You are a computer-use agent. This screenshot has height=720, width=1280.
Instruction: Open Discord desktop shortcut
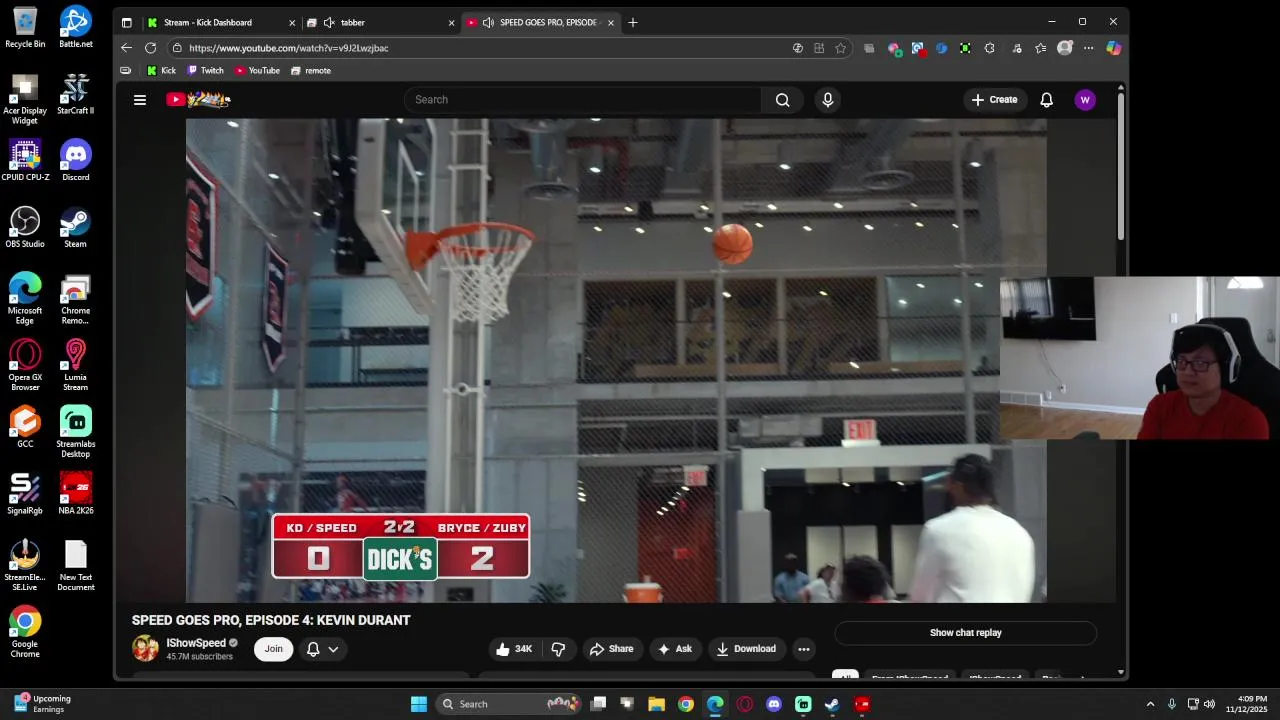pyautogui.click(x=75, y=161)
